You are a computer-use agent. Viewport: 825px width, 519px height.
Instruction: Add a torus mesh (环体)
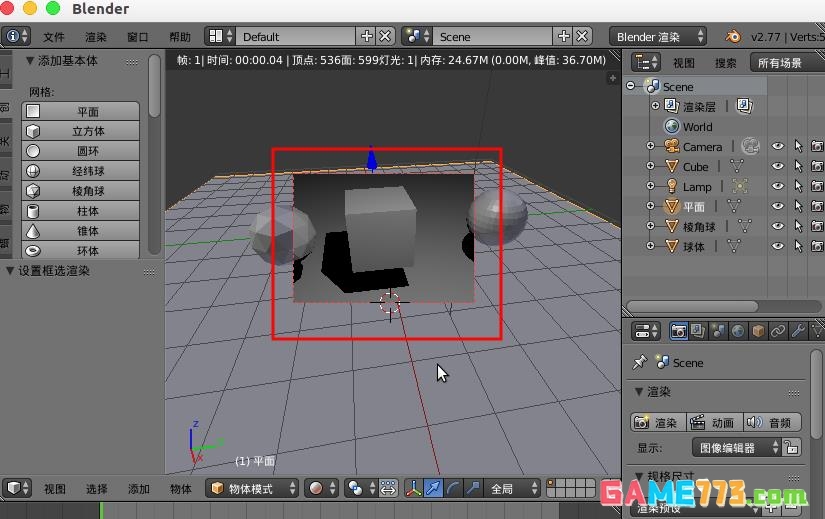click(x=81, y=250)
